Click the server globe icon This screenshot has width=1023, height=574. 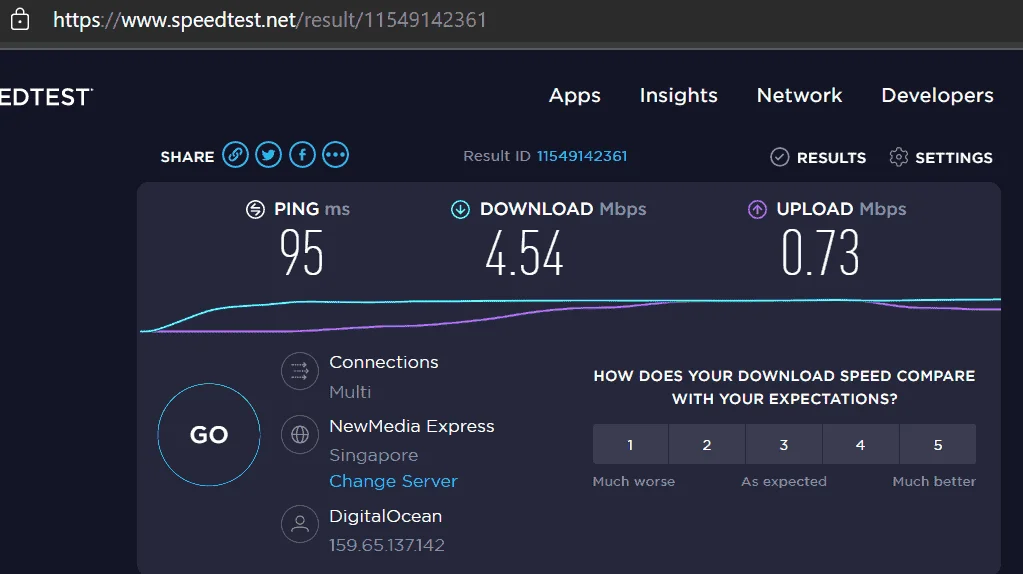299,434
